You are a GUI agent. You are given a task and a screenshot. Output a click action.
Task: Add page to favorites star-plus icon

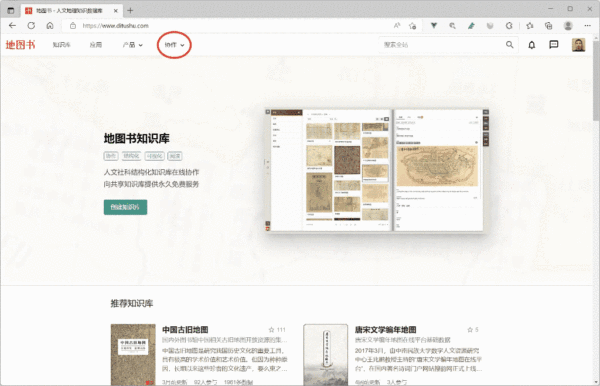[412, 26]
